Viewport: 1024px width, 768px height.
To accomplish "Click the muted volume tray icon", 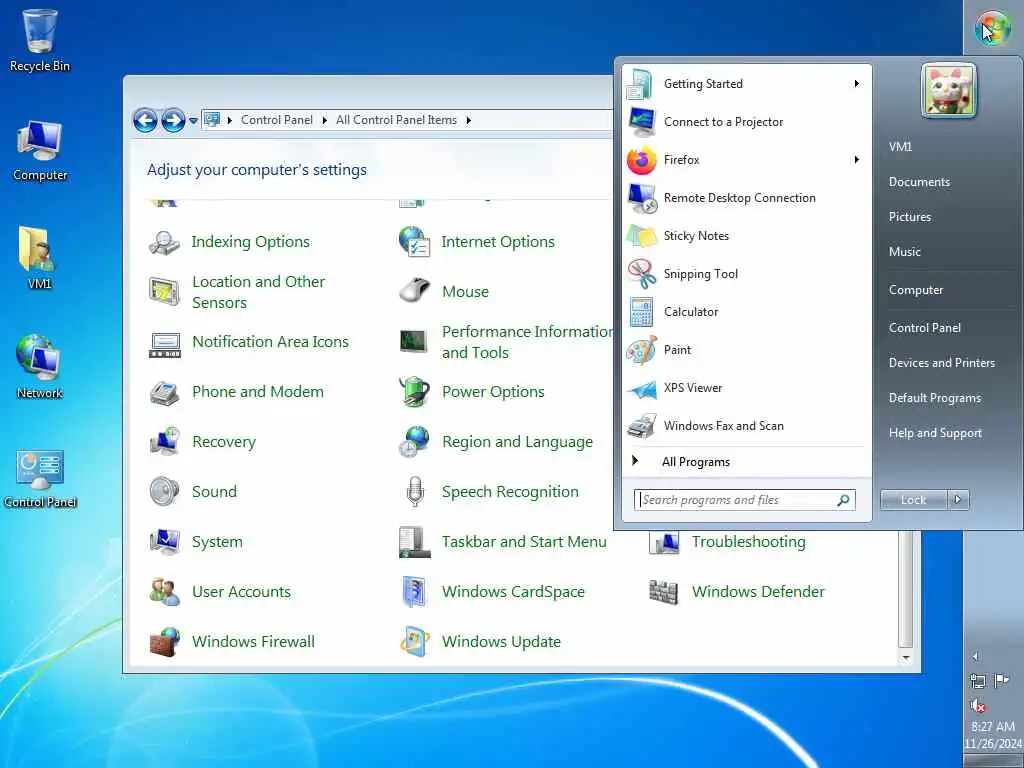I will click(x=978, y=706).
